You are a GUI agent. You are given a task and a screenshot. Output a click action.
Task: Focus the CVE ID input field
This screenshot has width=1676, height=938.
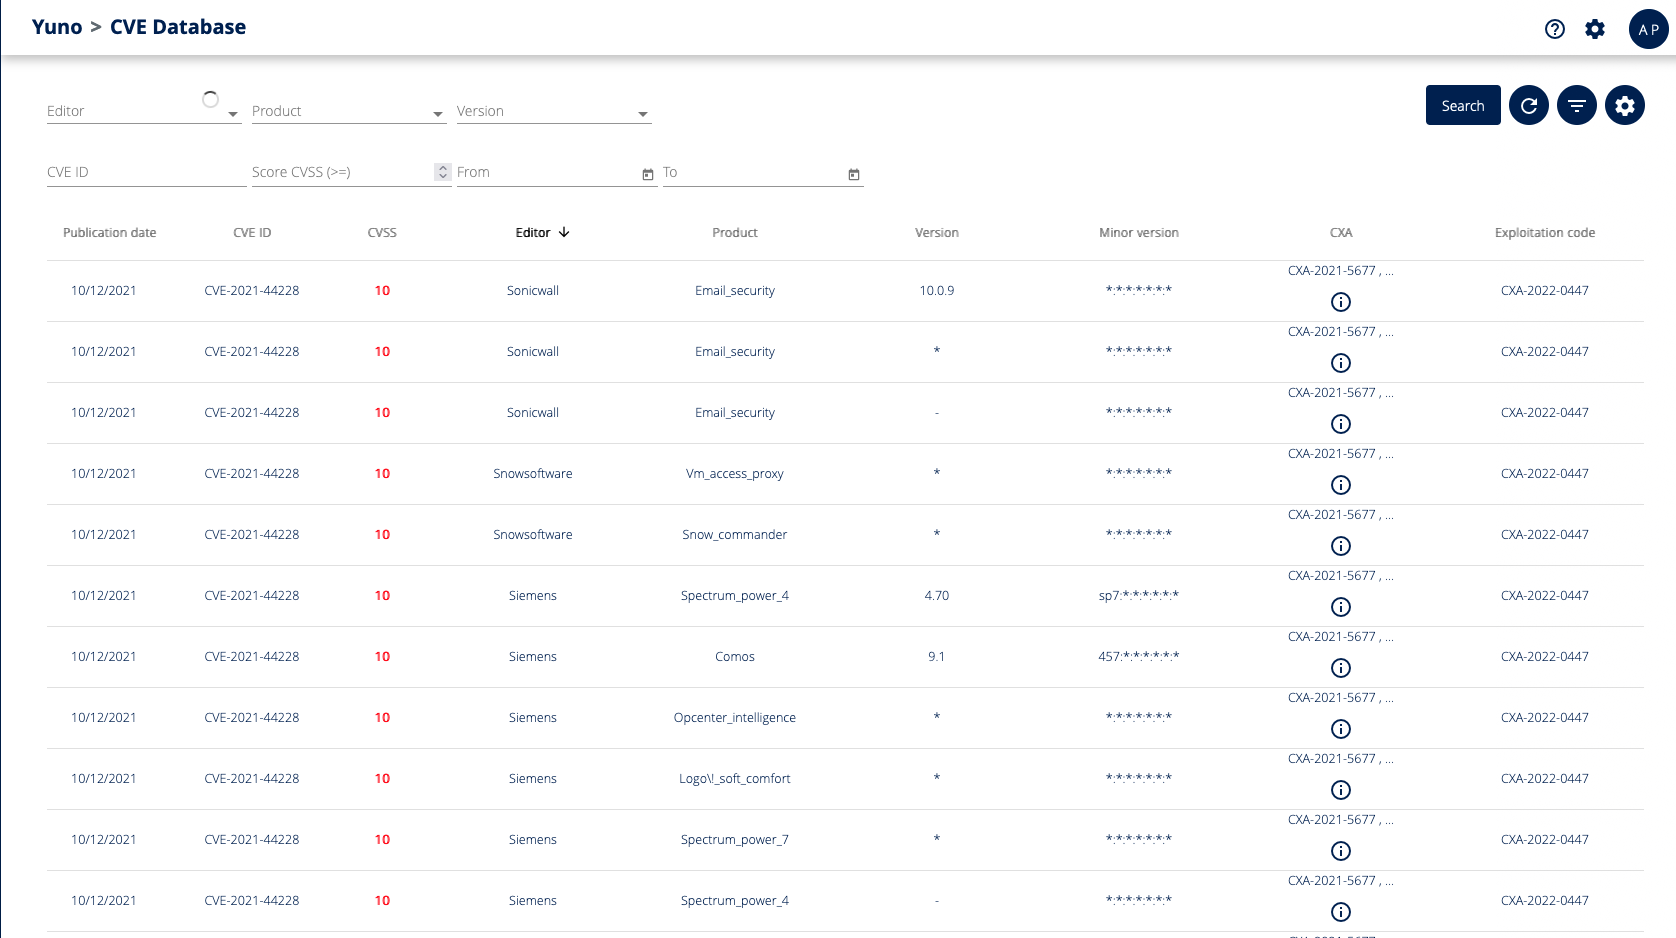click(145, 172)
